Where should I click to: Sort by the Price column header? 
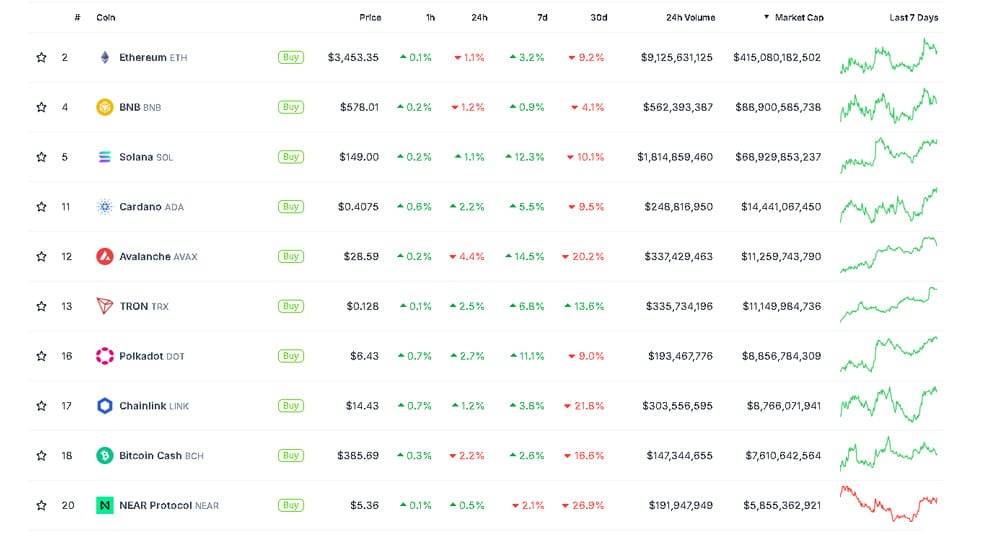pos(370,18)
